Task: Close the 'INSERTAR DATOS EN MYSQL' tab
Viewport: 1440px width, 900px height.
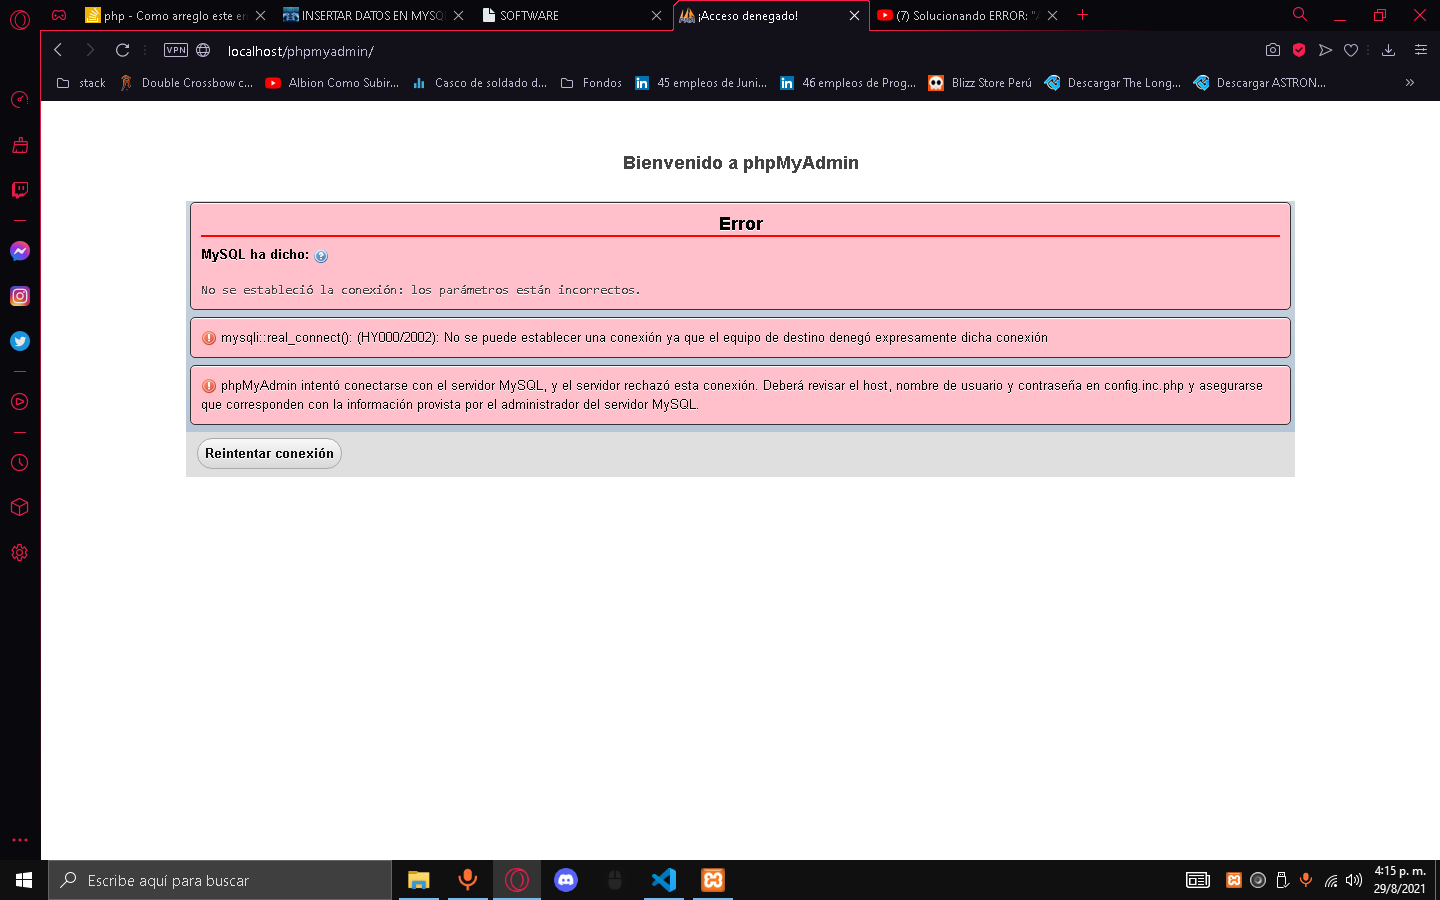Action: [x=458, y=16]
